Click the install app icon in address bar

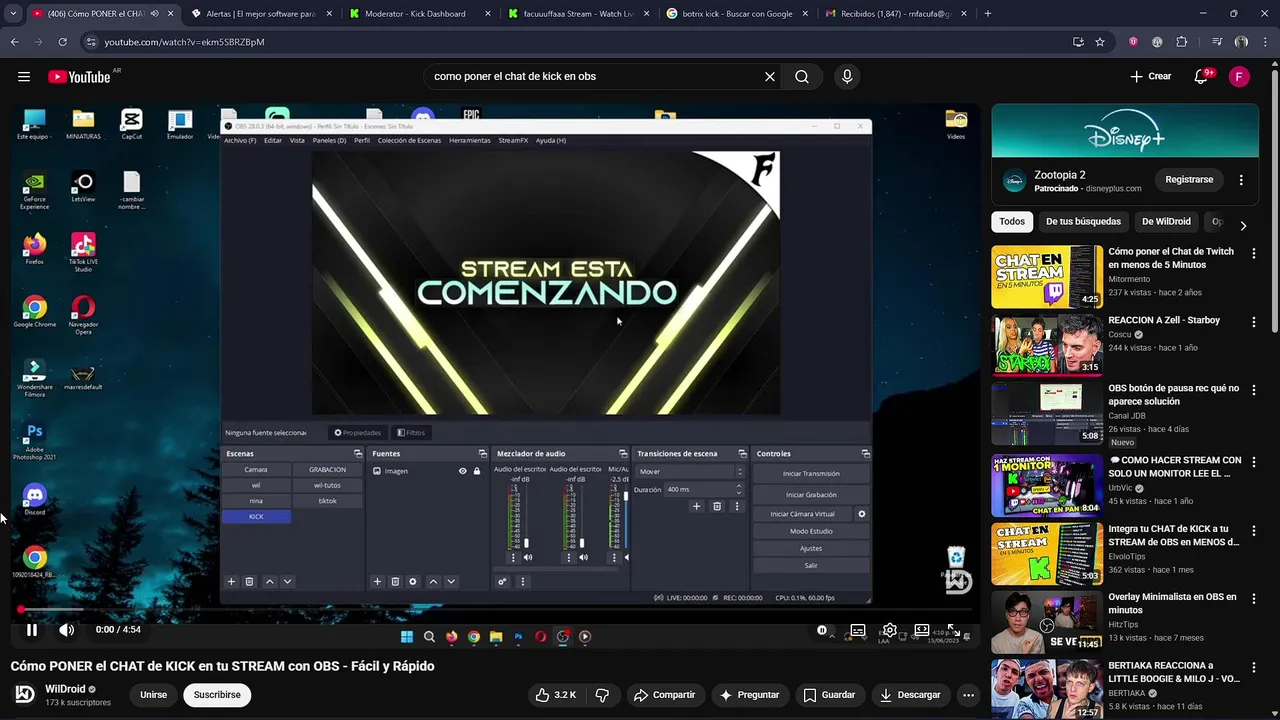pos(1078,42)
